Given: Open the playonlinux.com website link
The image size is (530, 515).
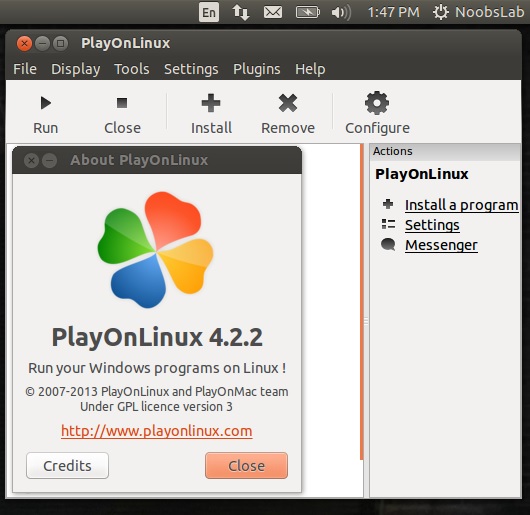Looking at the screenshot, I should (x=156, y=431).
